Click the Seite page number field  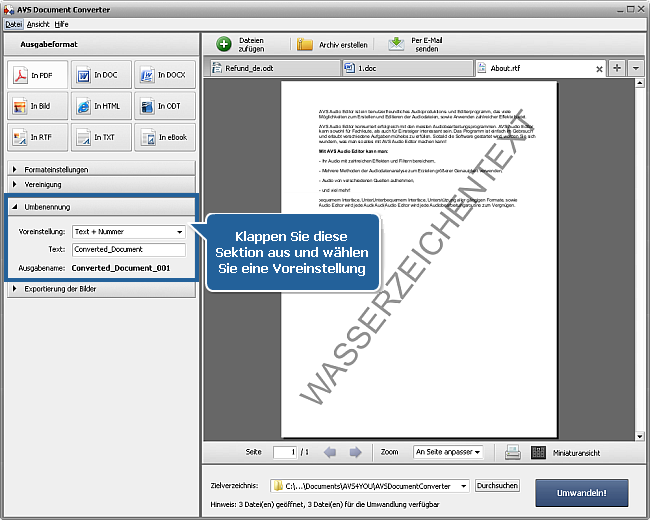point(285,452)
